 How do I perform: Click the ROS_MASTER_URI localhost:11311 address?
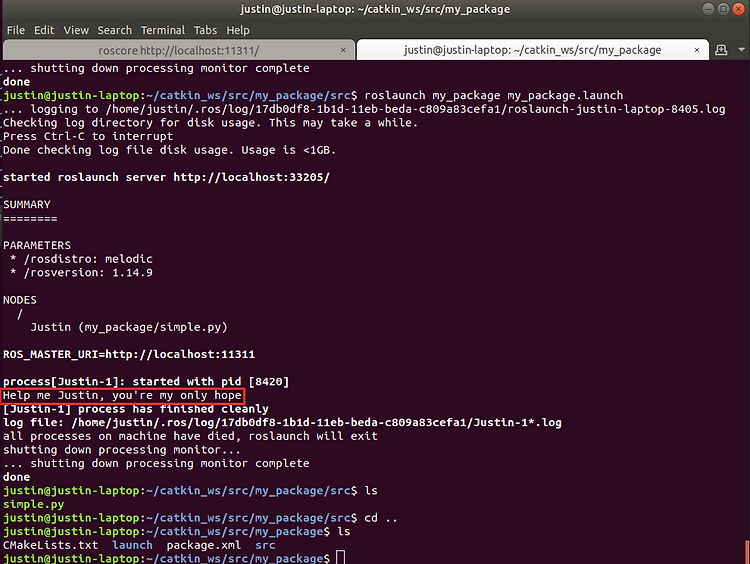180,354
